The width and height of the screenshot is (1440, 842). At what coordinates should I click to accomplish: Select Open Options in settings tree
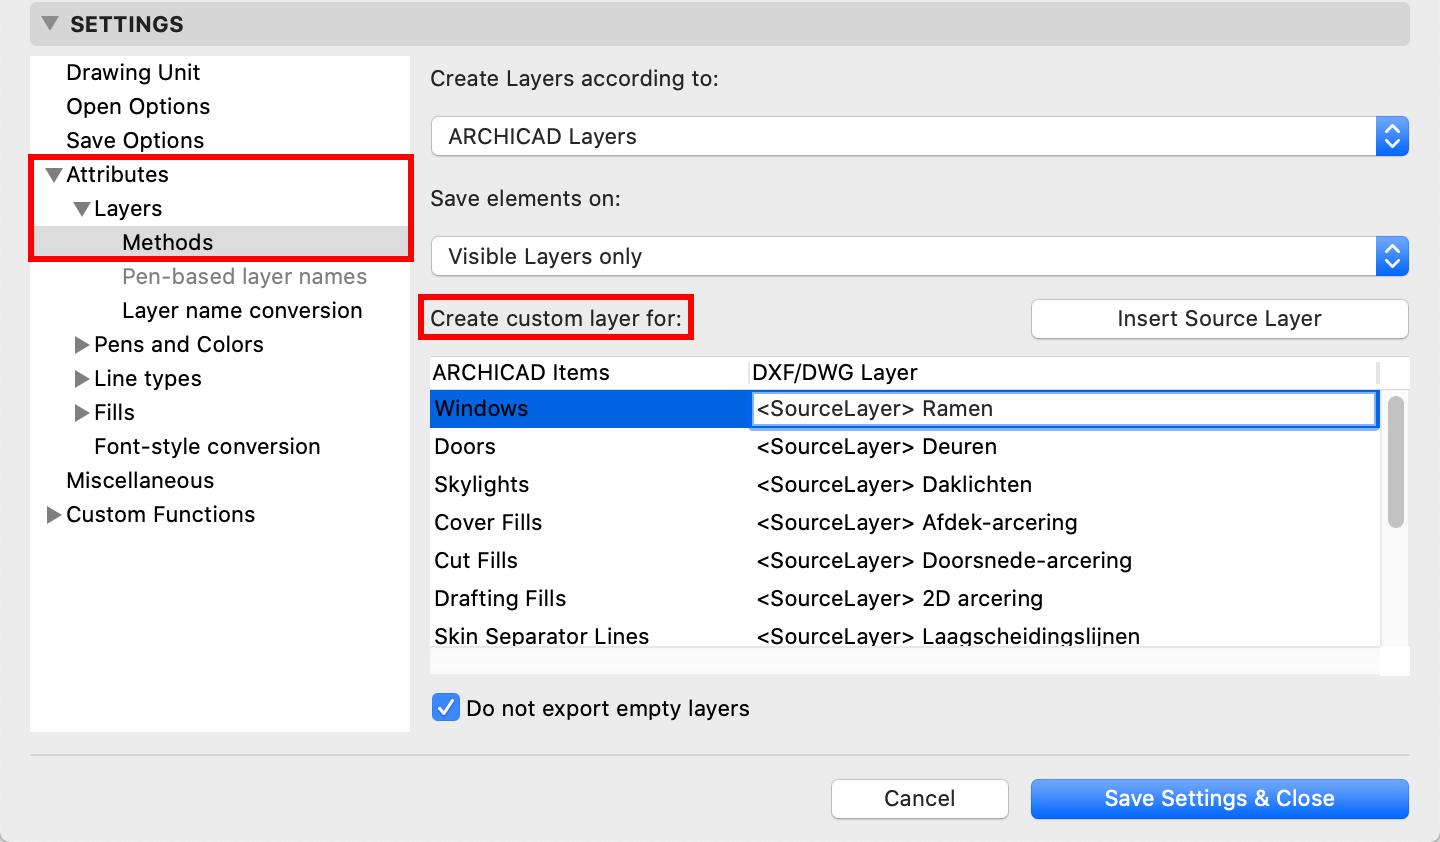click(138, 106)
